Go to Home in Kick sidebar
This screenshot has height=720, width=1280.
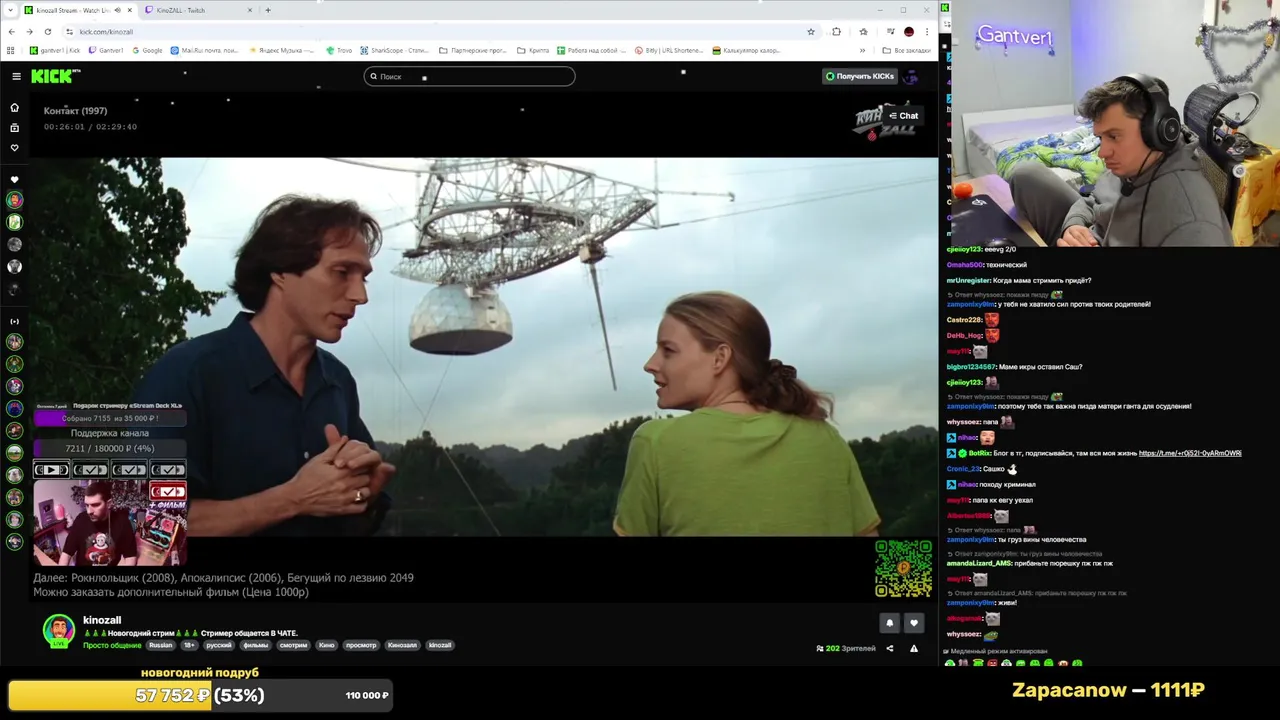[14, 107]
